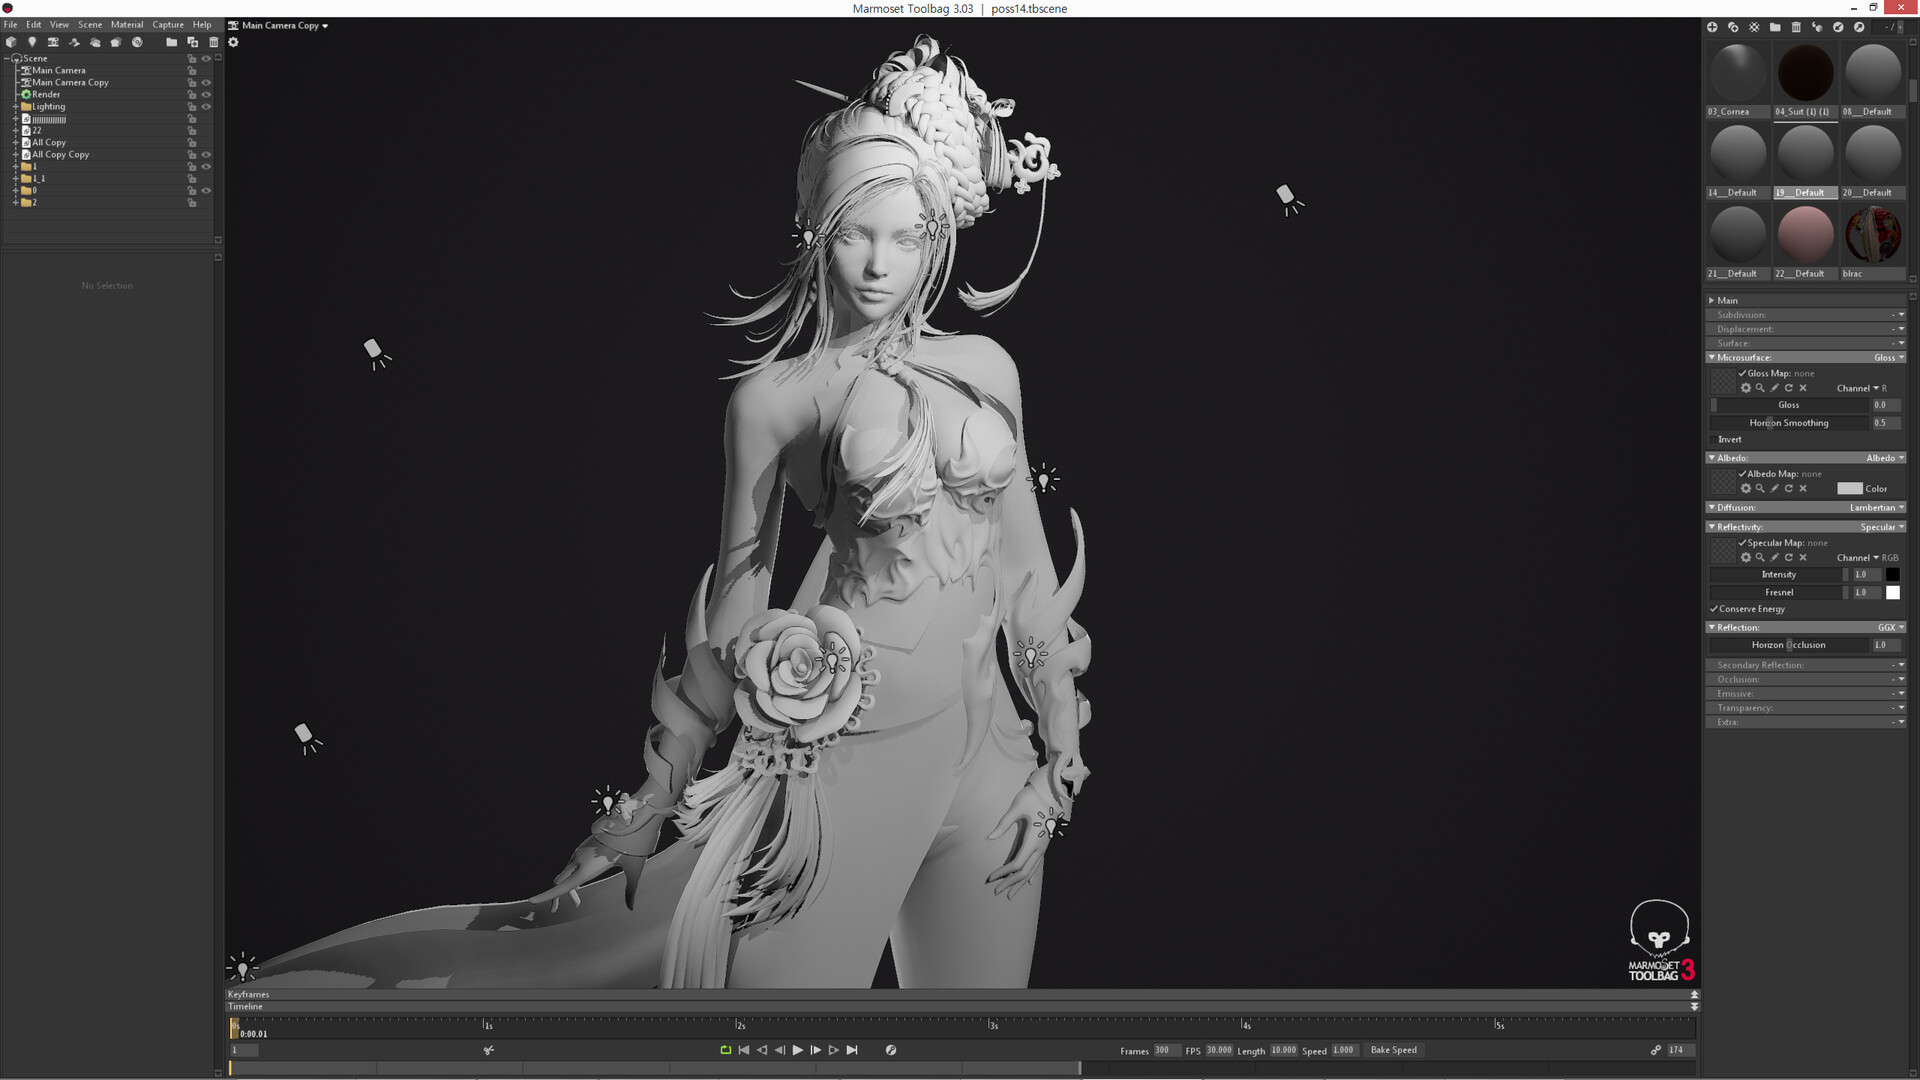Jump to the first frame of the timeline

[743, 1050]
